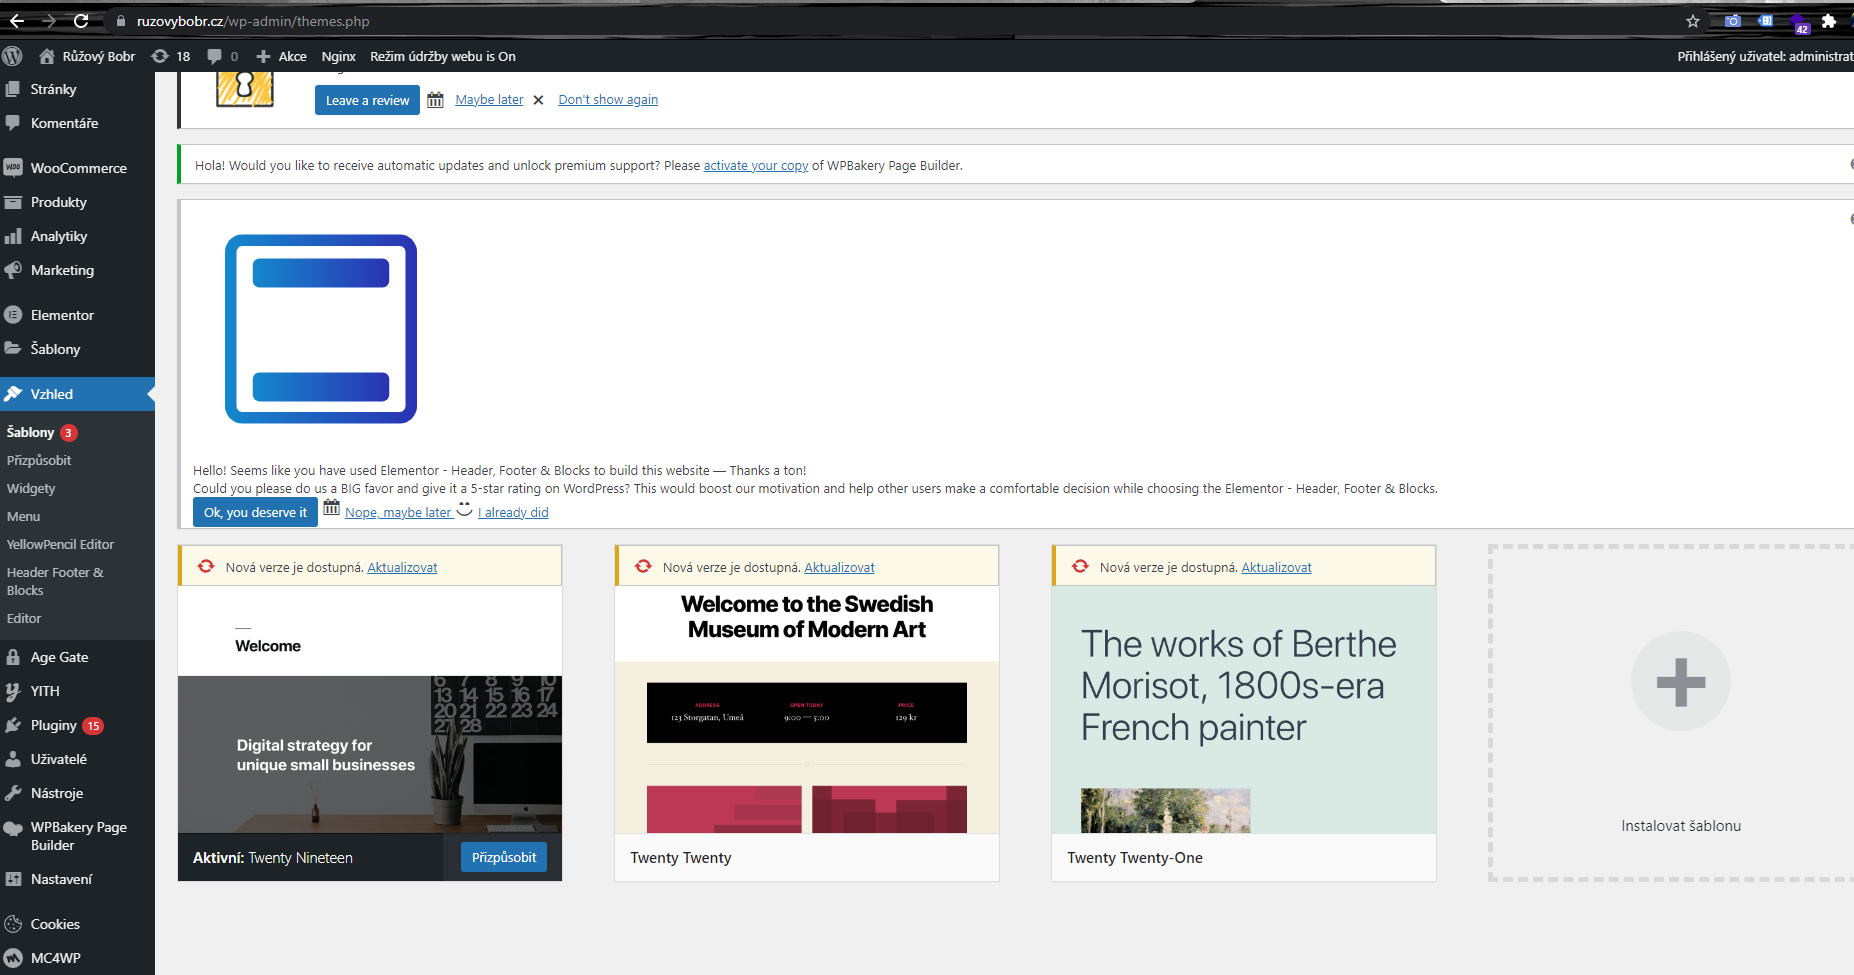Open logged-in user administrator menu

pyautogui.click(x=1765, y=56)
